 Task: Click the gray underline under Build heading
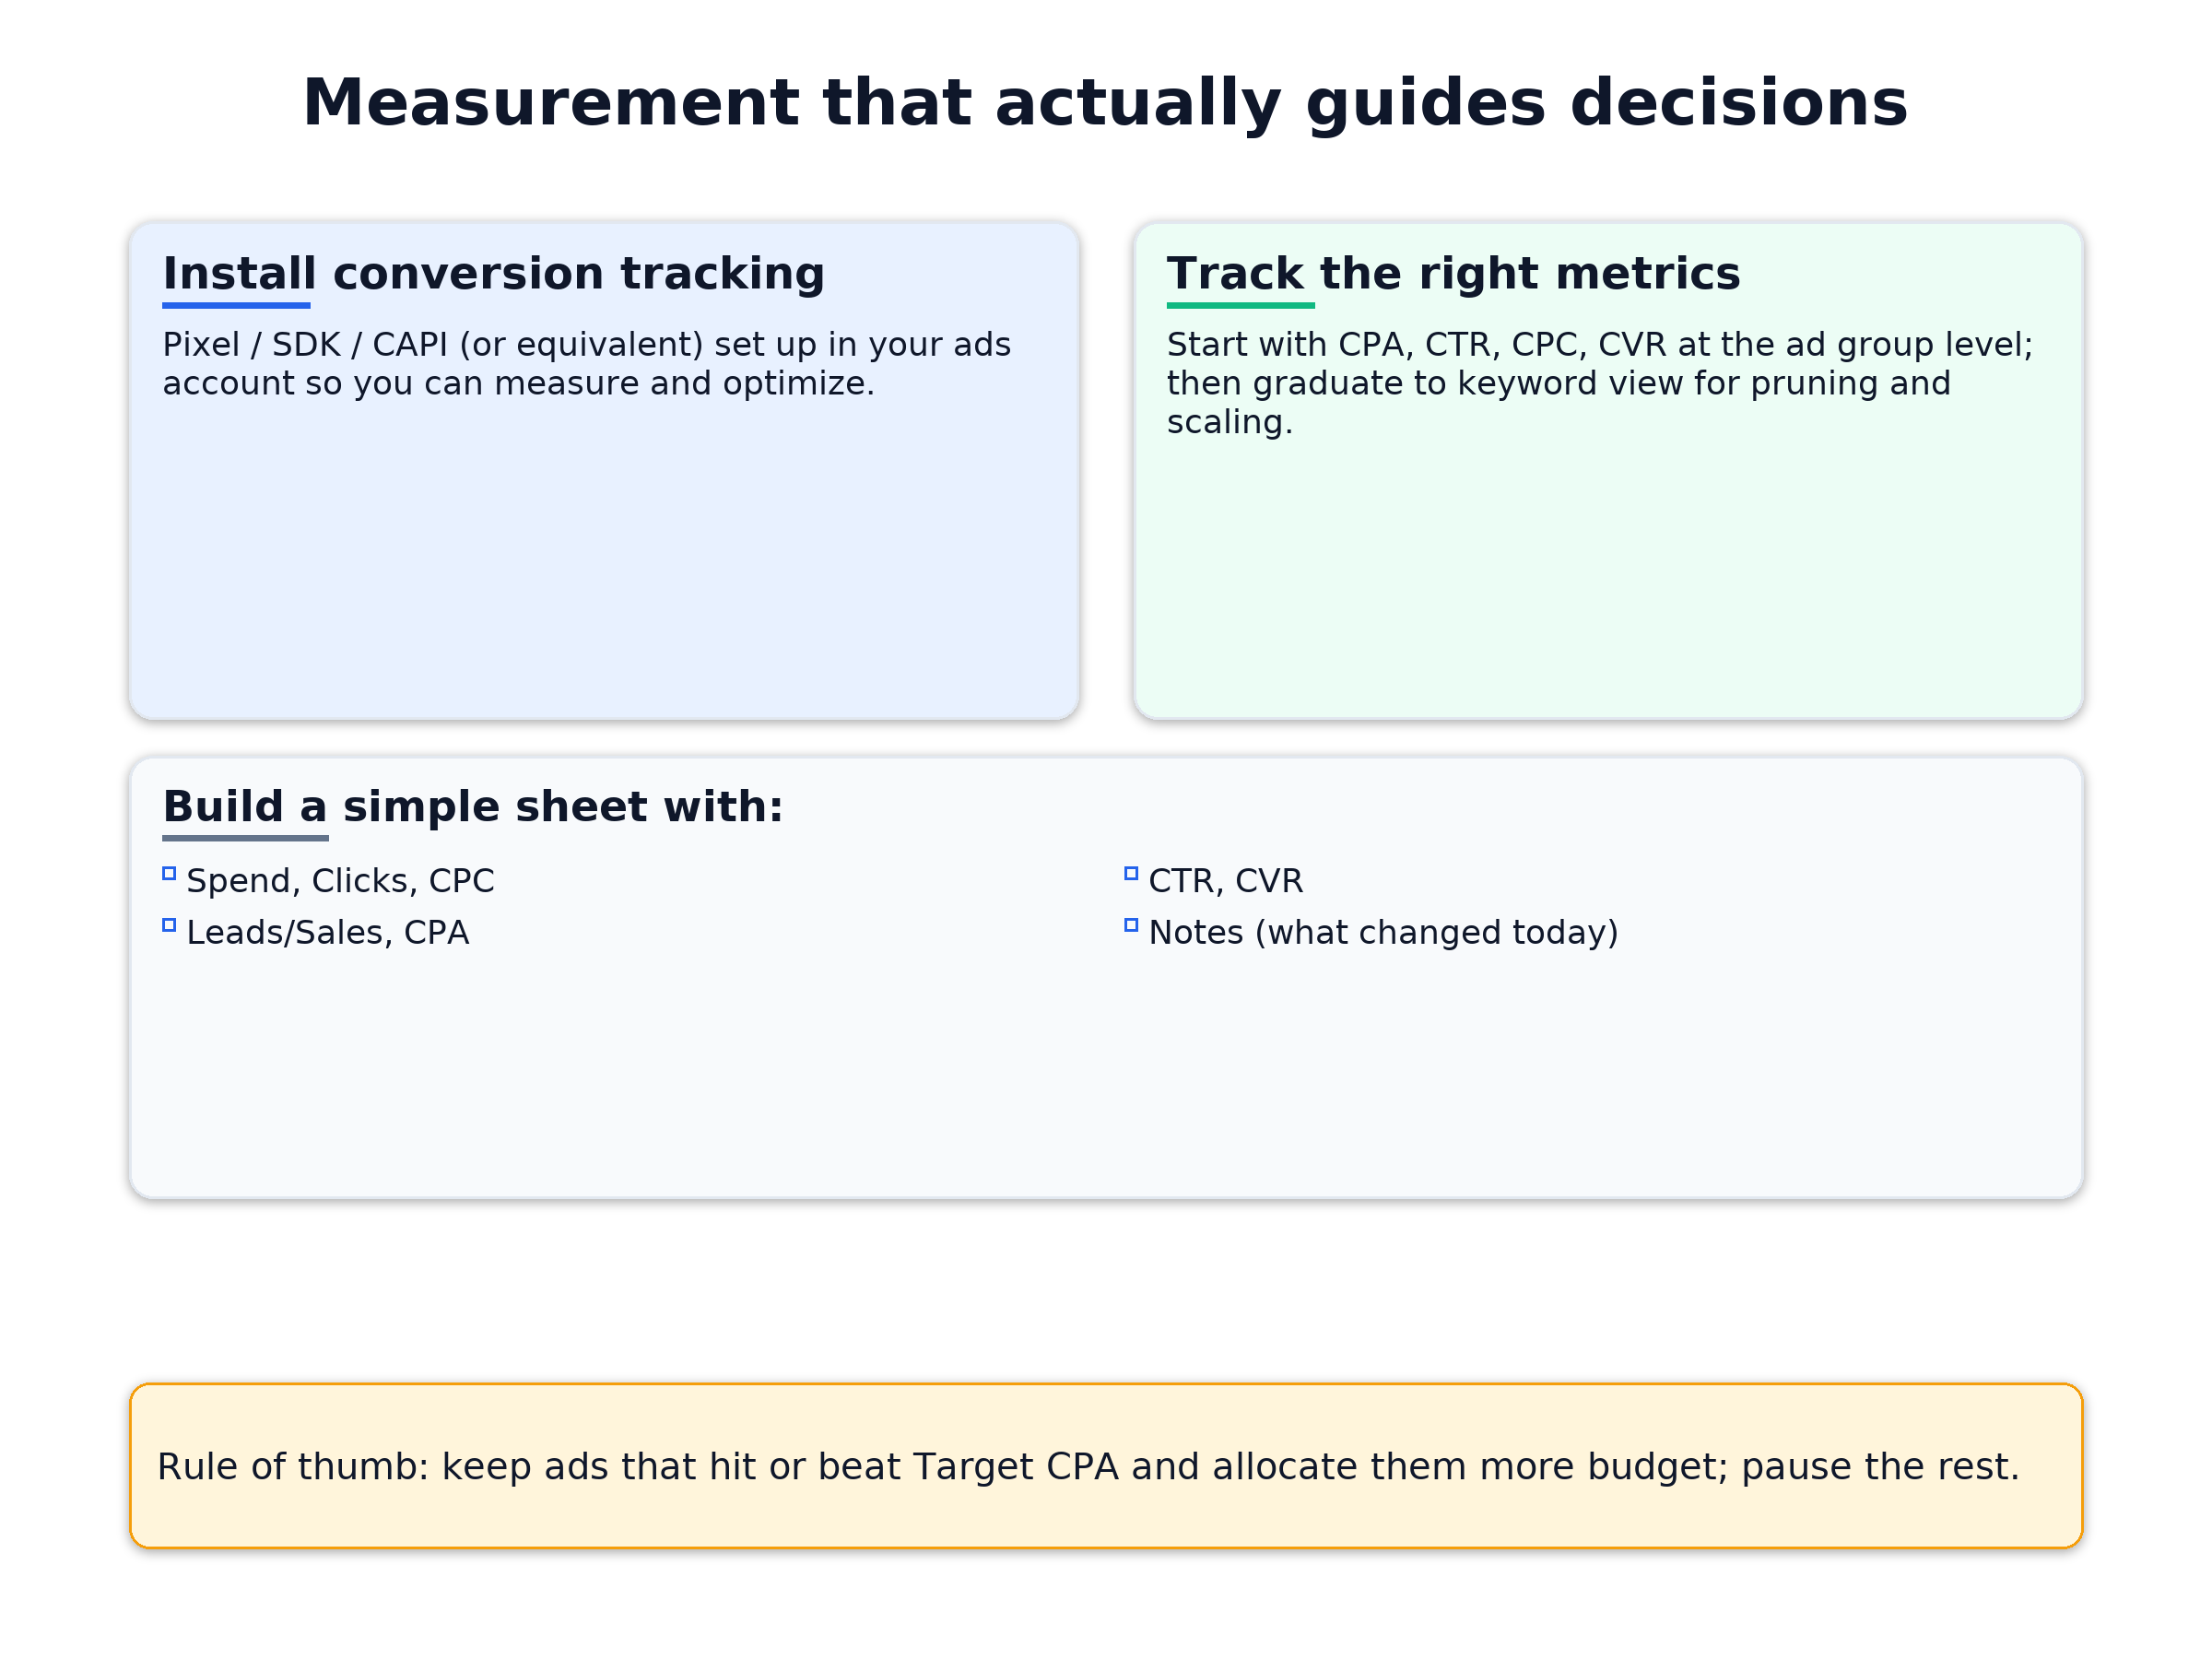pos(245,838)
